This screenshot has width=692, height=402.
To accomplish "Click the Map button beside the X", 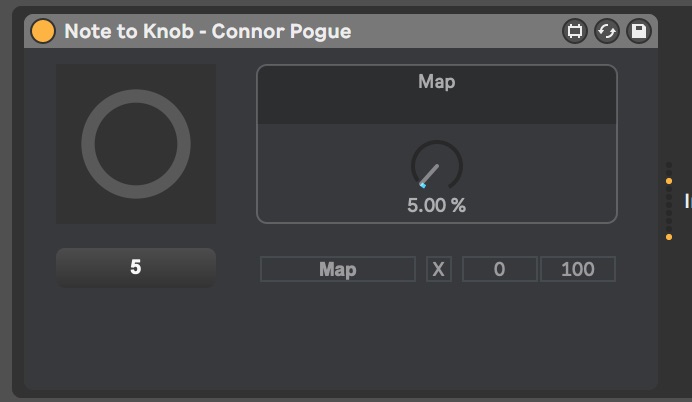I will [x=337, y=269].
